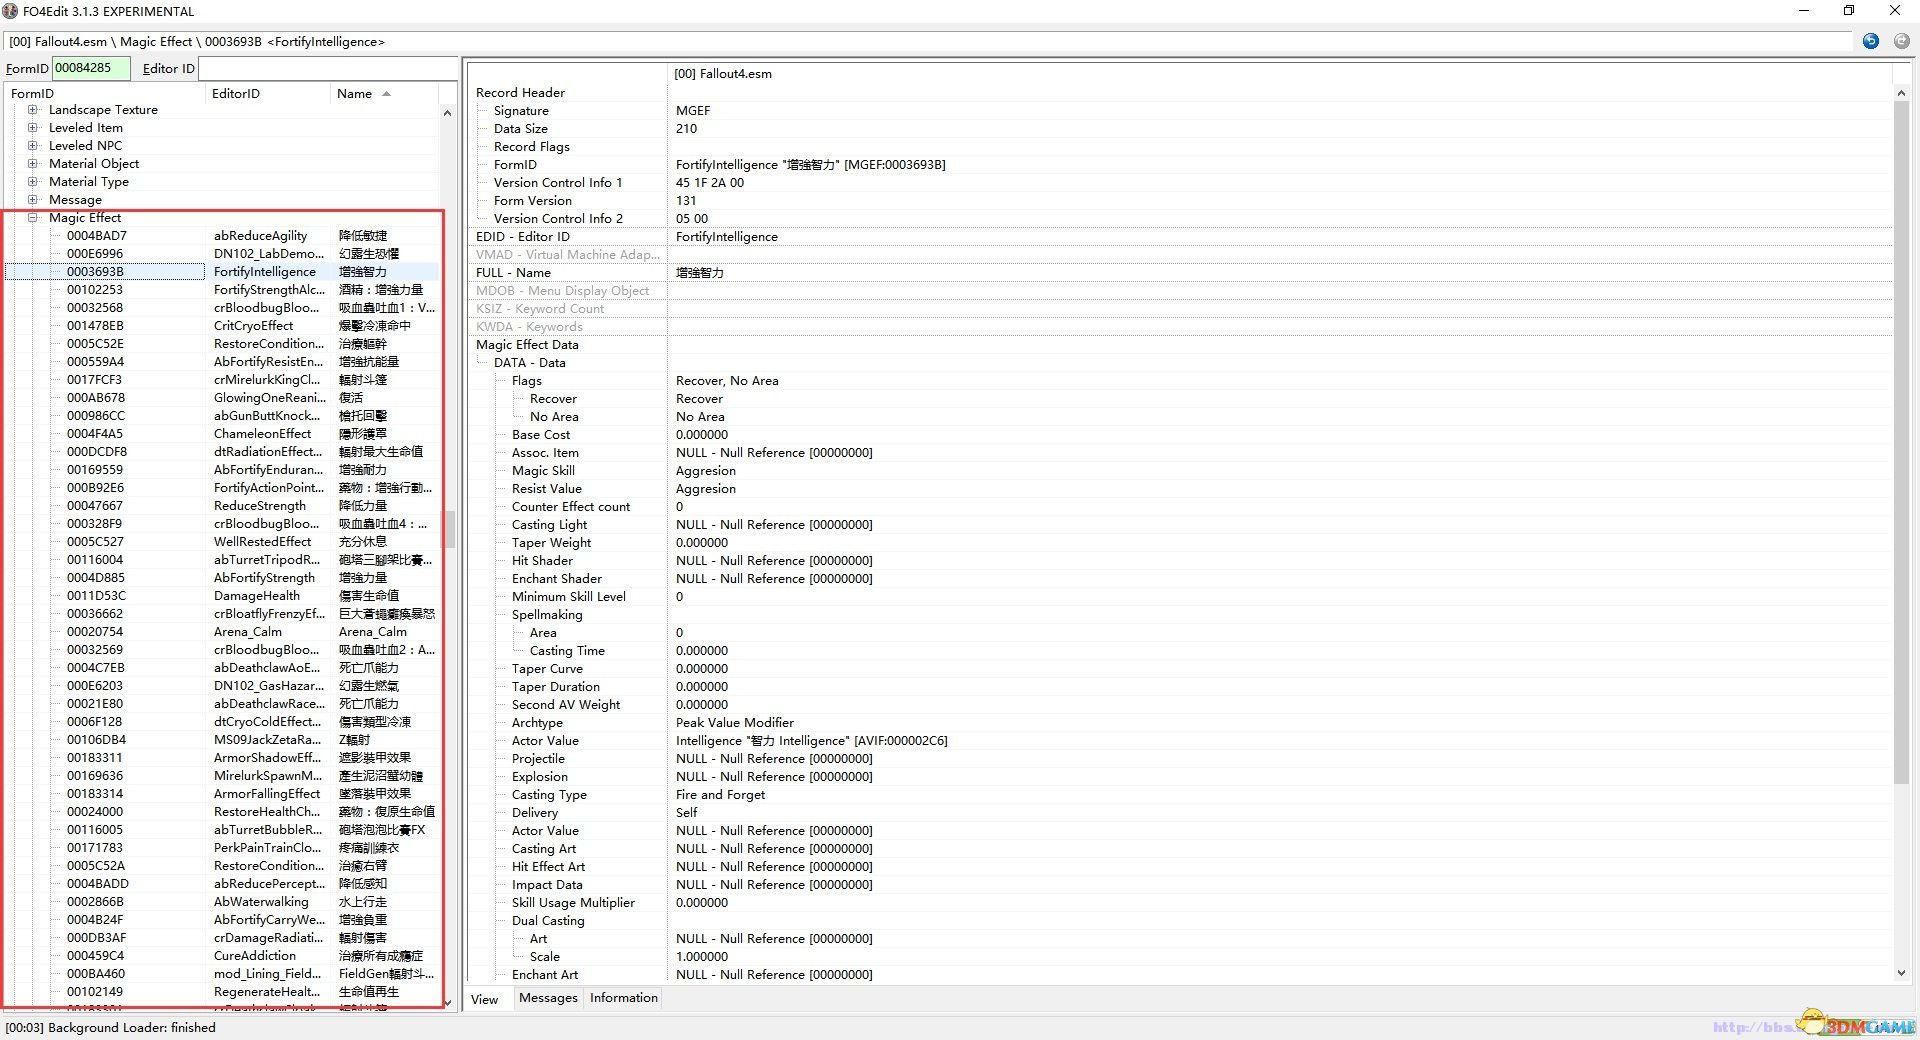Click the FULL - Name row
Viewport: 1920px width, 1040px height.
1180,273
